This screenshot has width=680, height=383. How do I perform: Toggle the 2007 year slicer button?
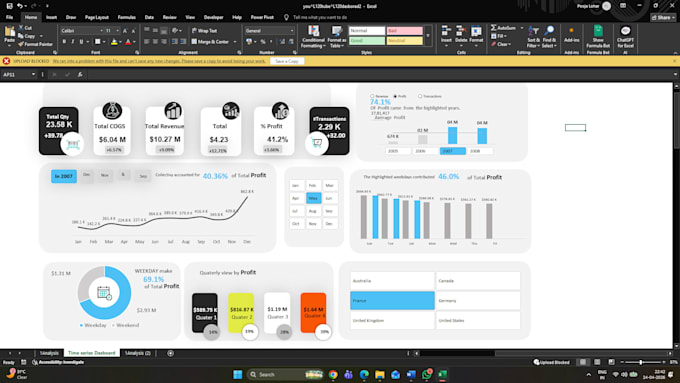pos(453,151)
